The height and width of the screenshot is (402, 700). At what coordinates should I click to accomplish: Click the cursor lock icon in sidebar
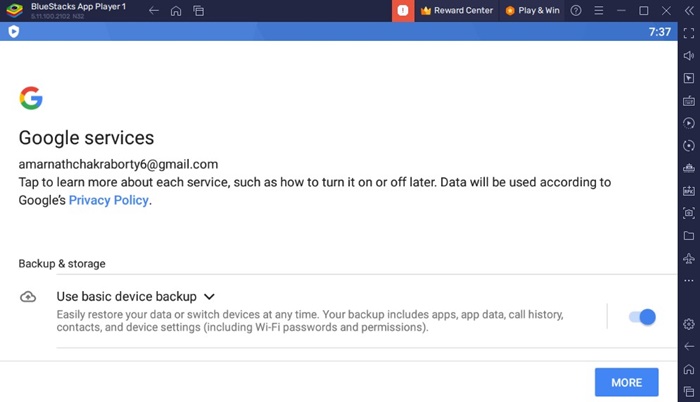[x=689, y=78]
